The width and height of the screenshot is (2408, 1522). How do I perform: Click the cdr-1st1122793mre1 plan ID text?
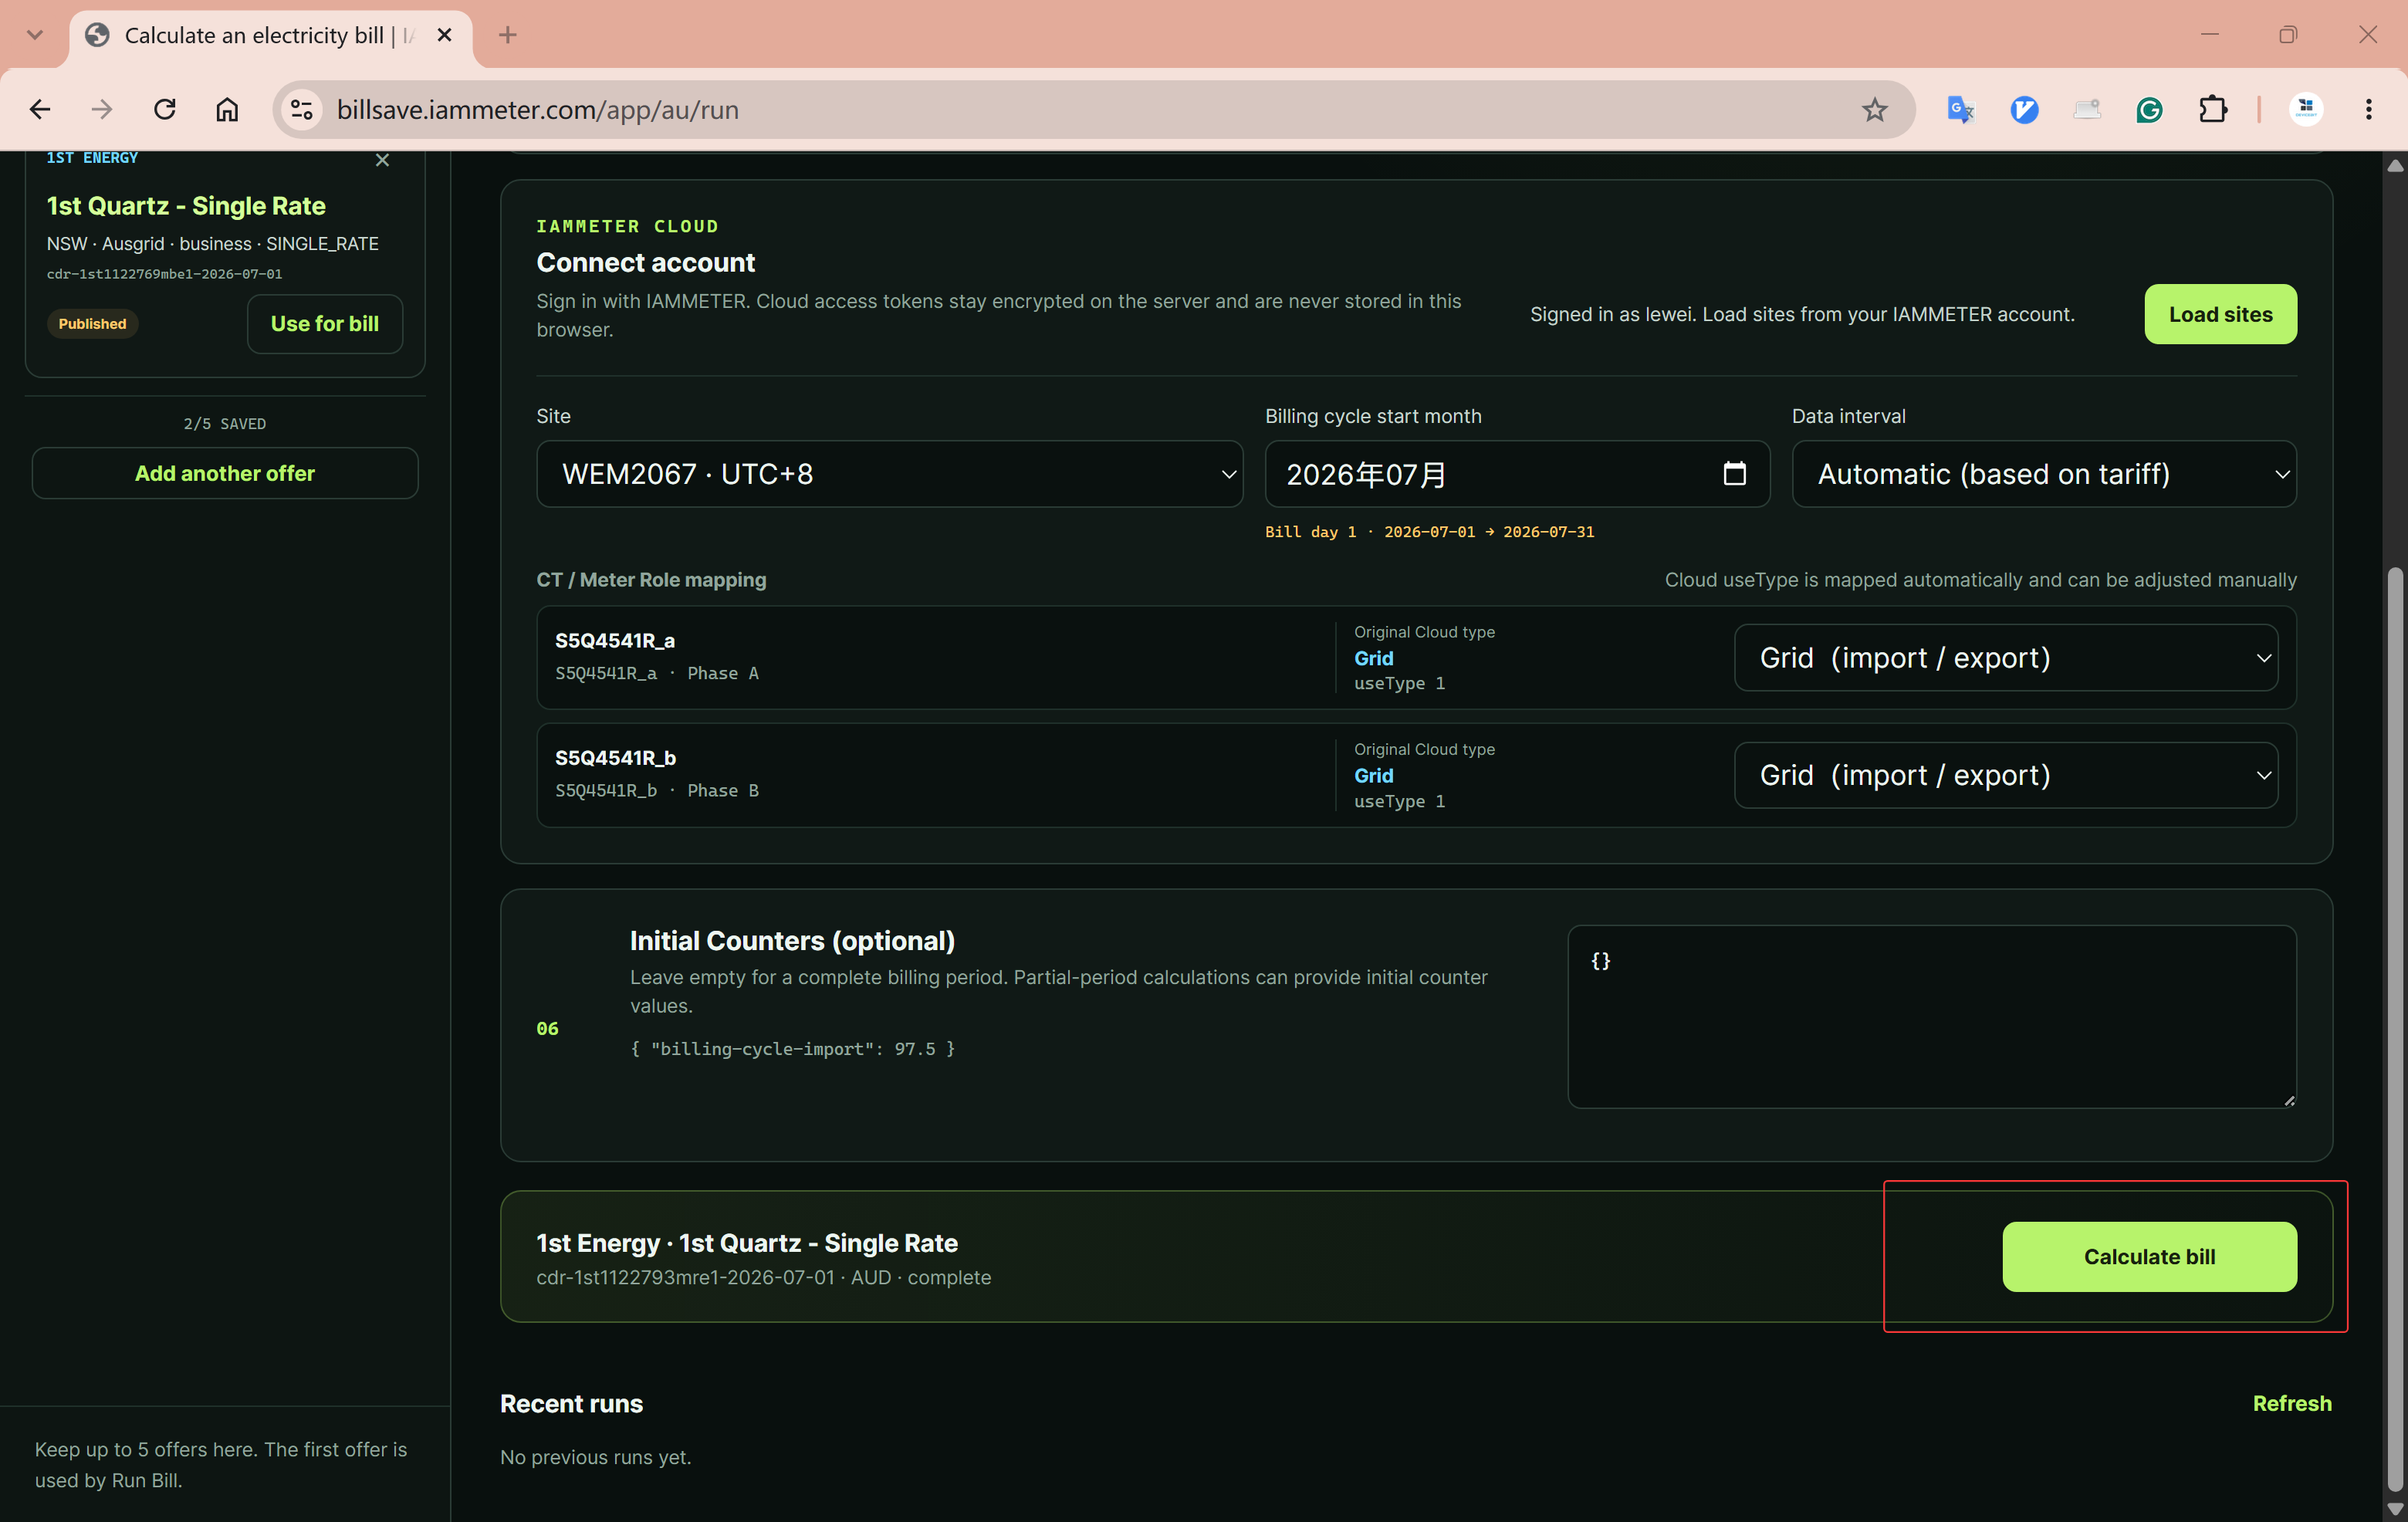pos(685,1278)
